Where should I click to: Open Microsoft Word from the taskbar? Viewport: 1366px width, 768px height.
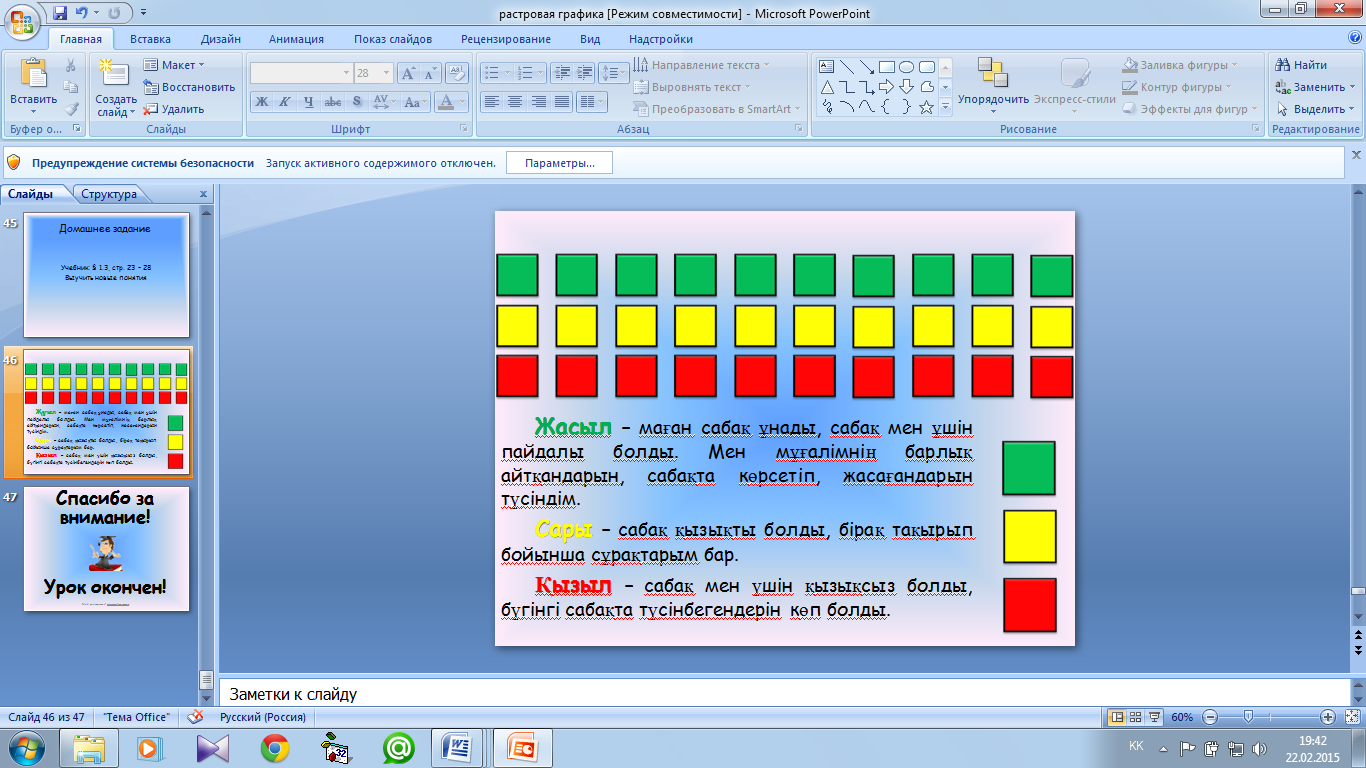pos(458,748)
